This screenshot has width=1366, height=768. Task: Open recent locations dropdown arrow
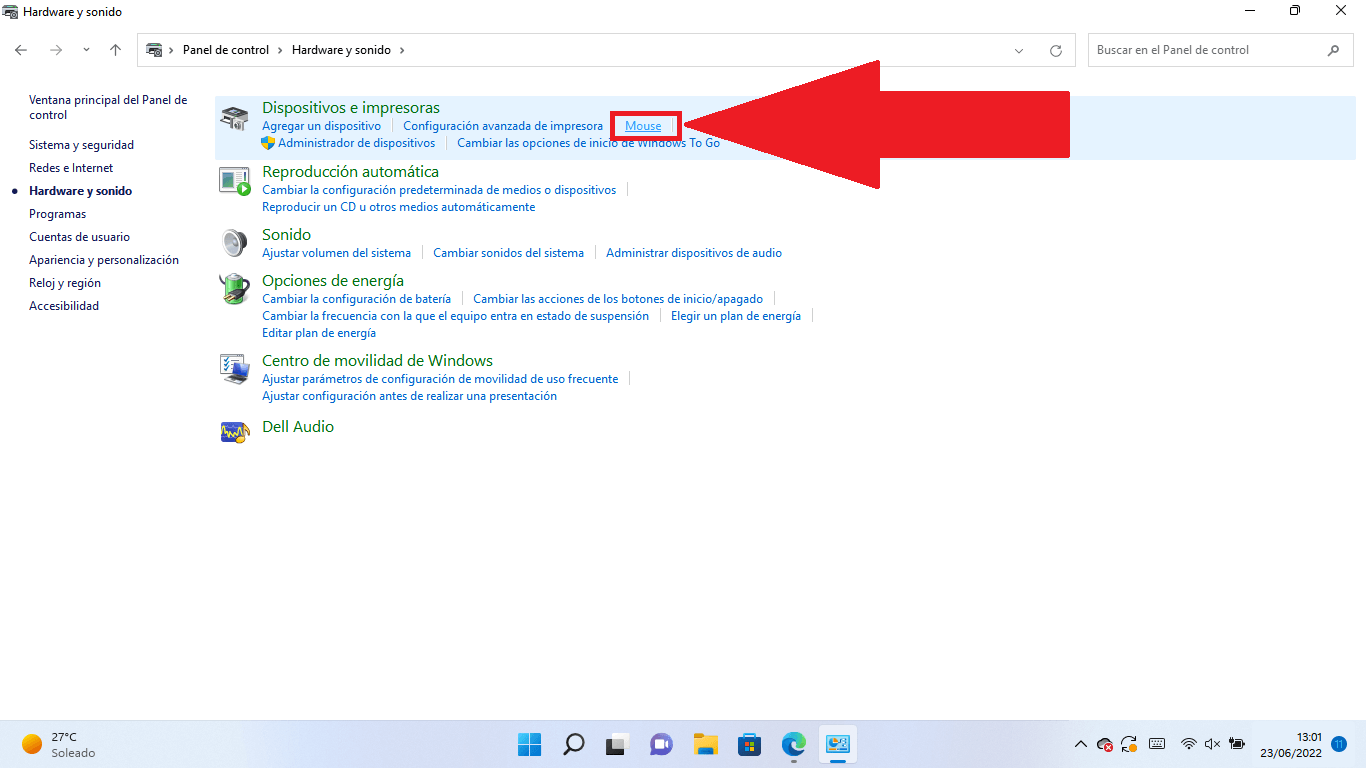[86, 50]
